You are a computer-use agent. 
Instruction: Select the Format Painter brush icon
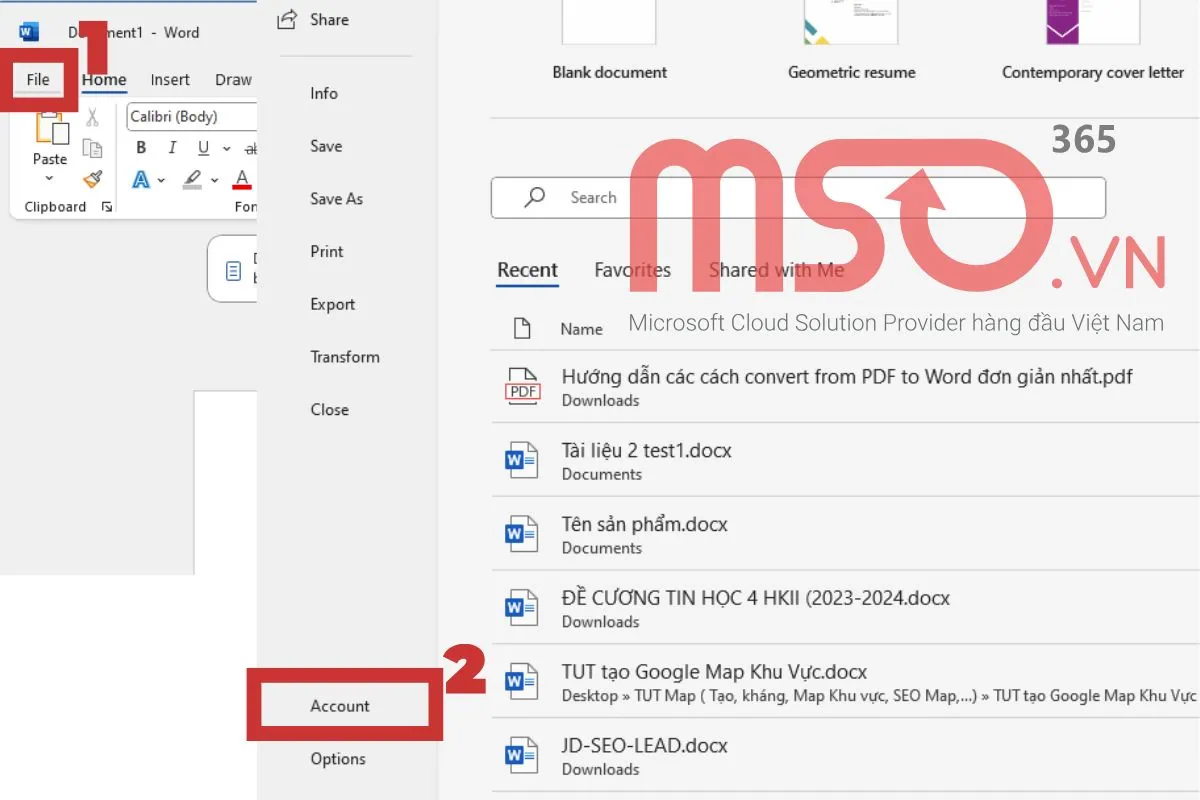[92, 179]
